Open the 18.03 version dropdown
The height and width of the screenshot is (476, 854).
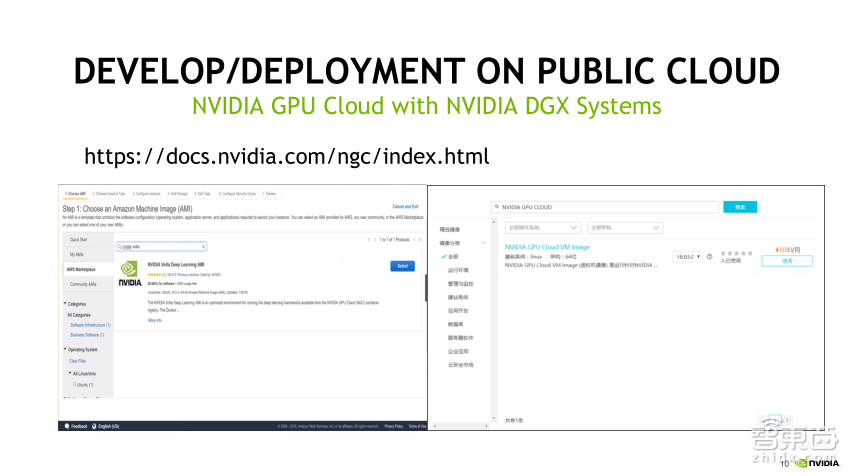click(687, 257)
